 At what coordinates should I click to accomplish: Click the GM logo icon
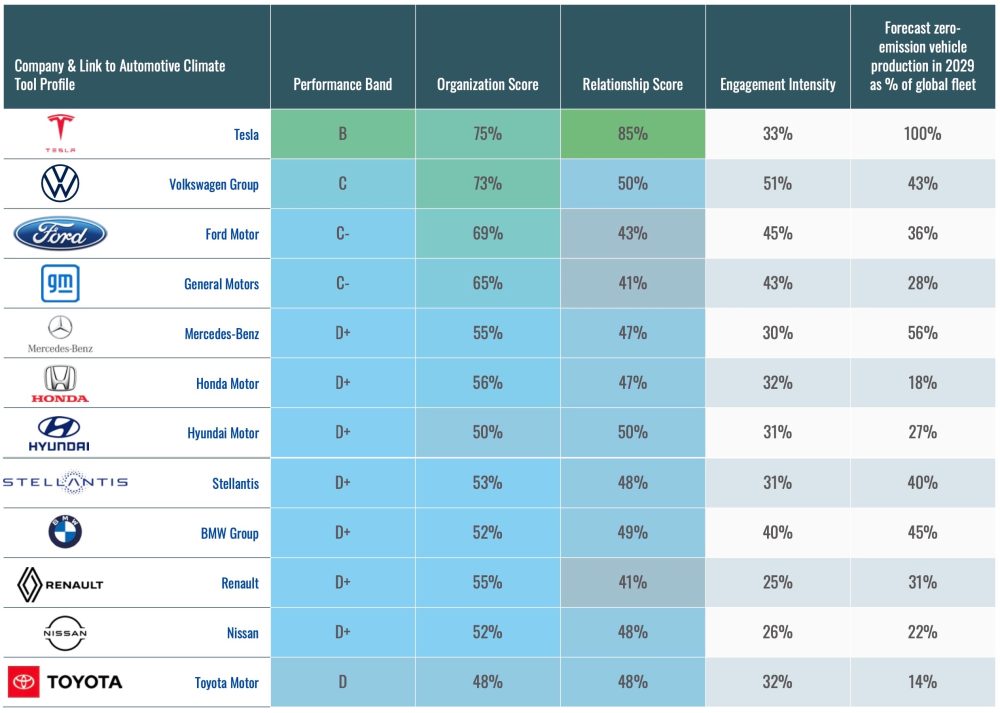pos(60,284)
